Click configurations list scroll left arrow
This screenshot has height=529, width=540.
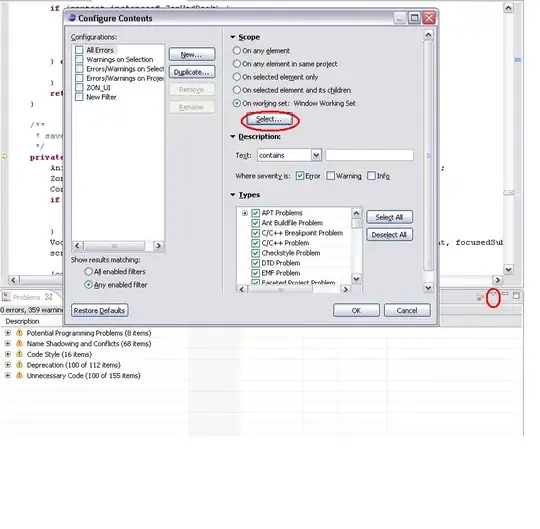point(77,246)
